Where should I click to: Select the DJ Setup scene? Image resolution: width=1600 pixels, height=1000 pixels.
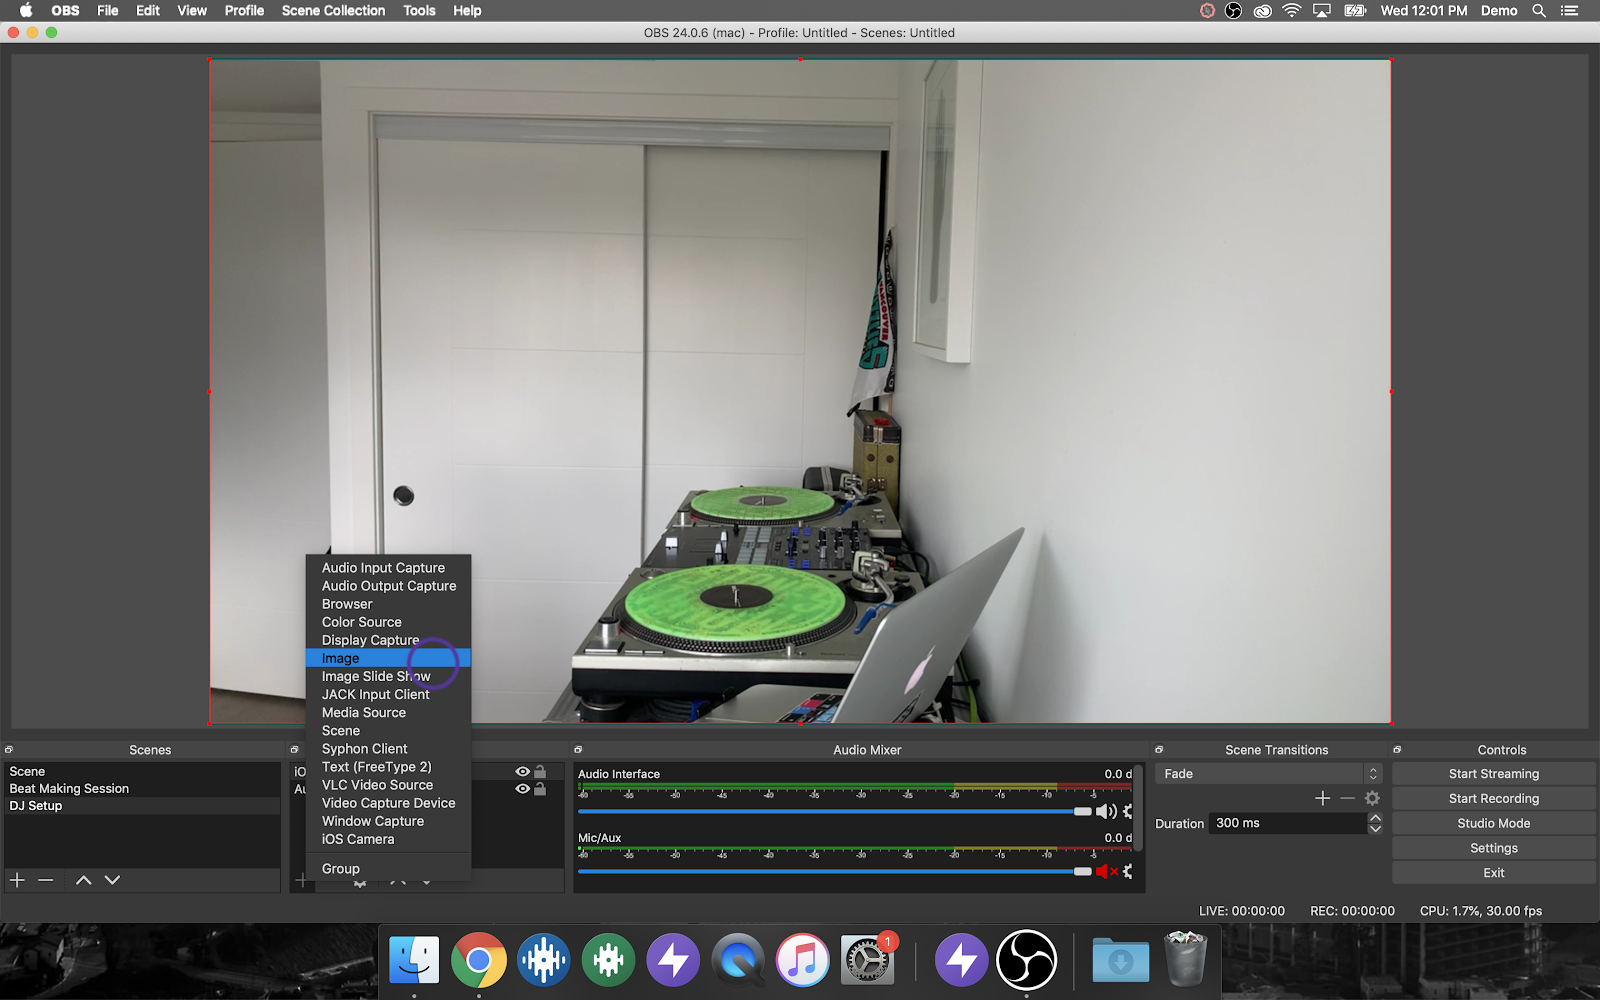point(142,806)
